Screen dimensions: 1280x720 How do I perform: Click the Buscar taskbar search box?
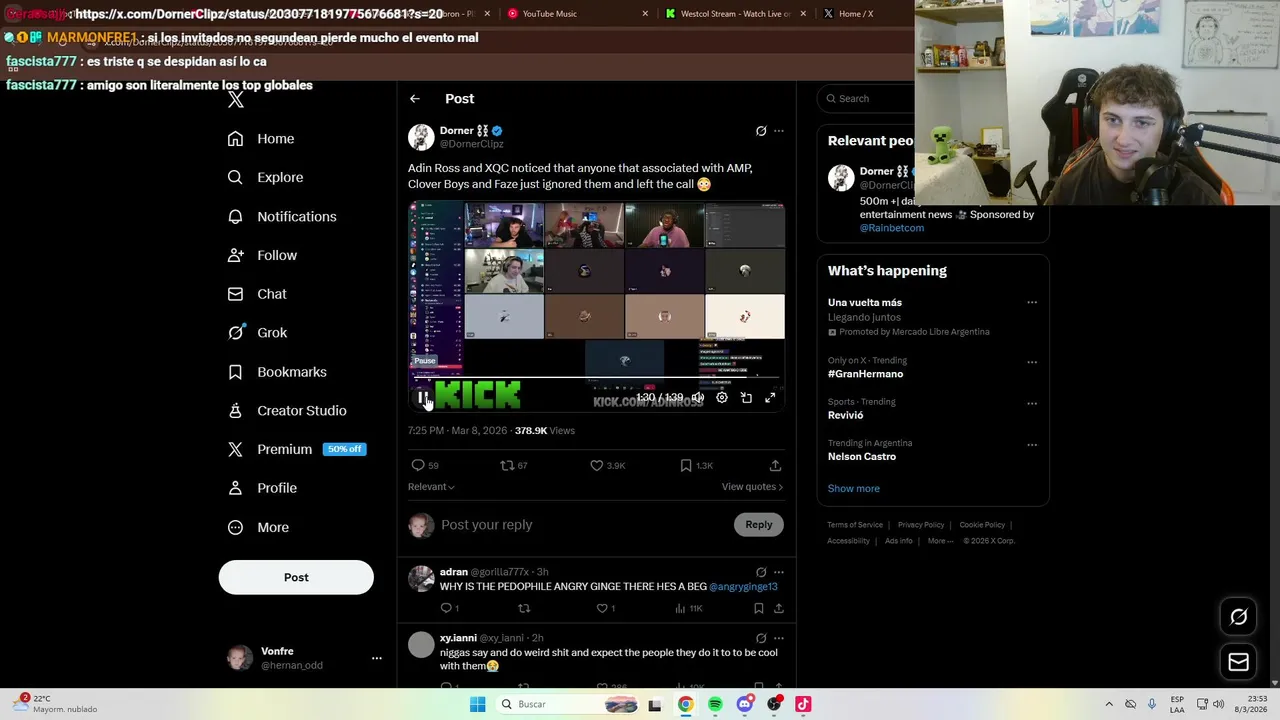pos(568,705)
